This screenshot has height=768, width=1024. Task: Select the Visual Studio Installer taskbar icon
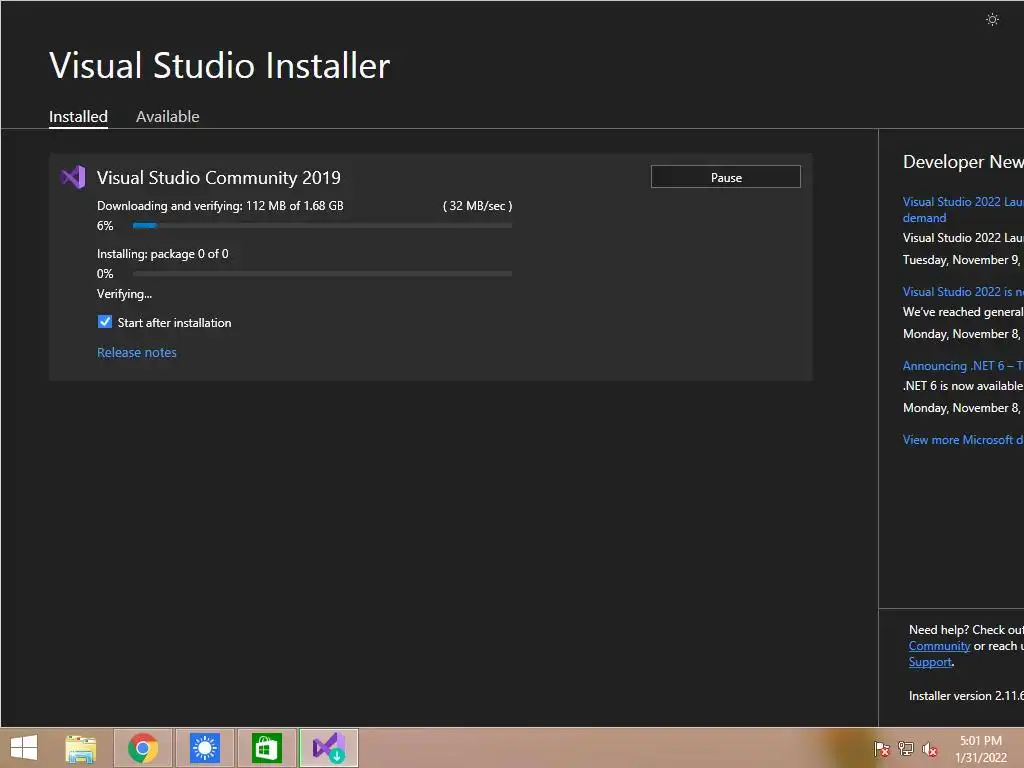click(x=328, y=748)
